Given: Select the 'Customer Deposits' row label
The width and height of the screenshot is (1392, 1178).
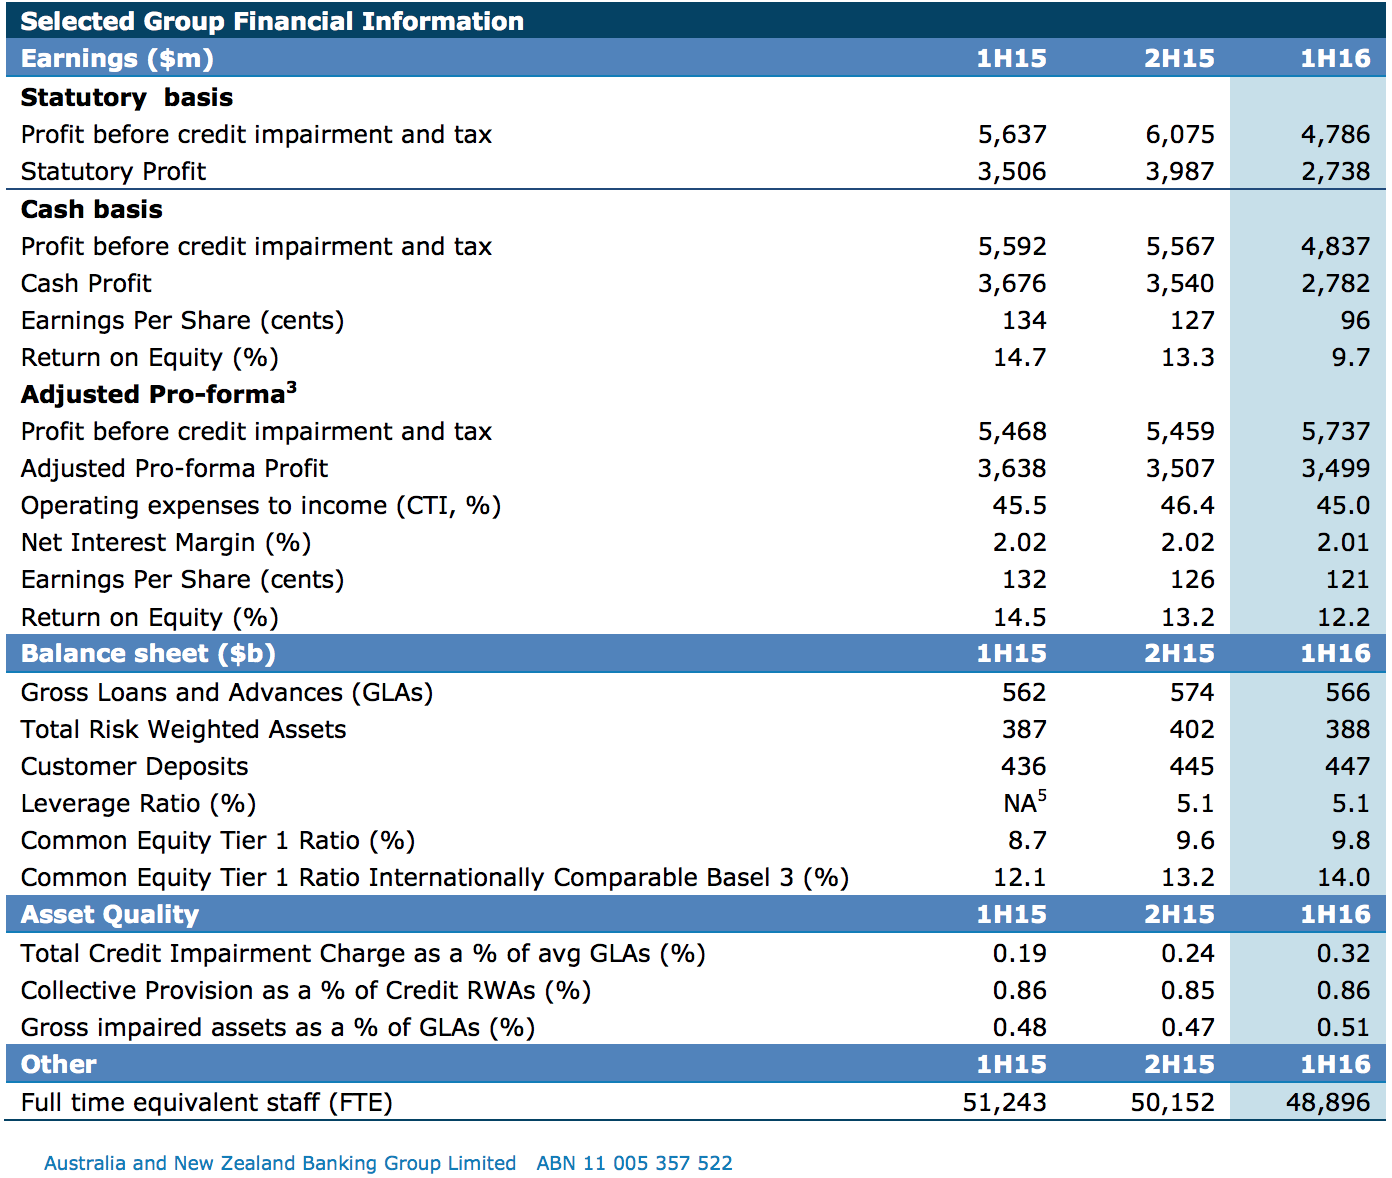Looking at the screenshot, I should pos(135,766).
